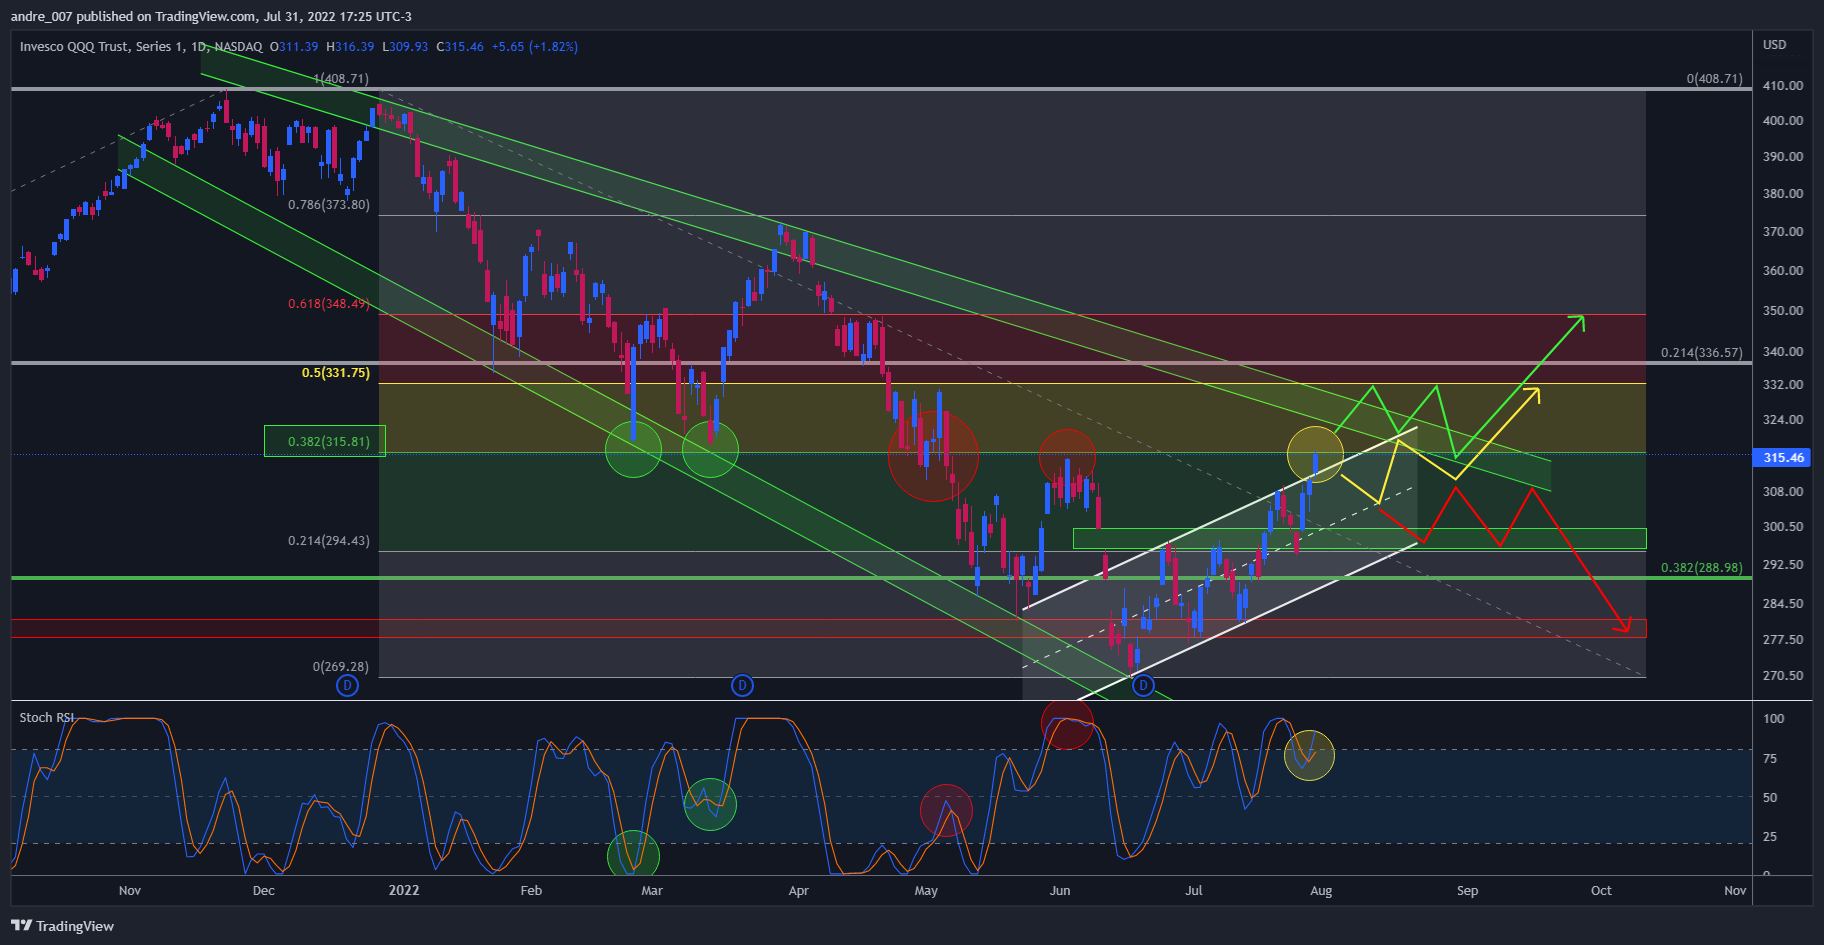Click the 300.50 price axis label
1824x945 pixels.
pyautogui.click(x=1783, y=527)
